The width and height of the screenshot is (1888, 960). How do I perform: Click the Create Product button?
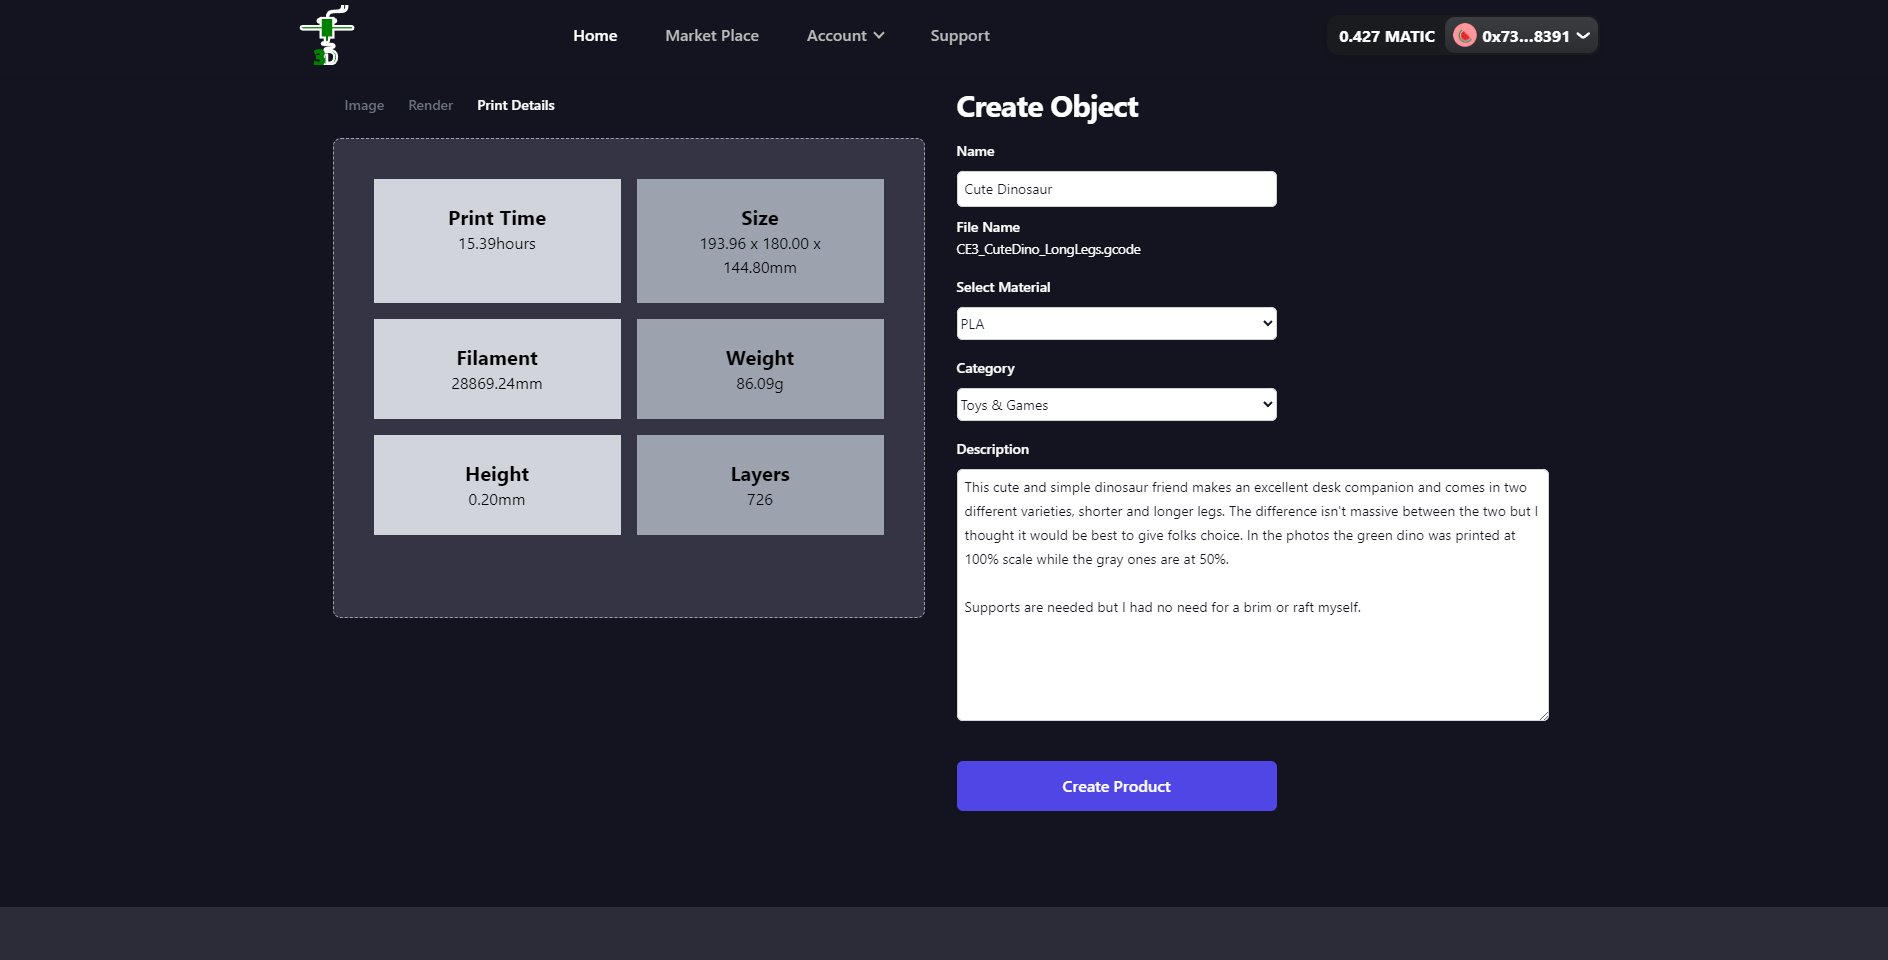1116,786
